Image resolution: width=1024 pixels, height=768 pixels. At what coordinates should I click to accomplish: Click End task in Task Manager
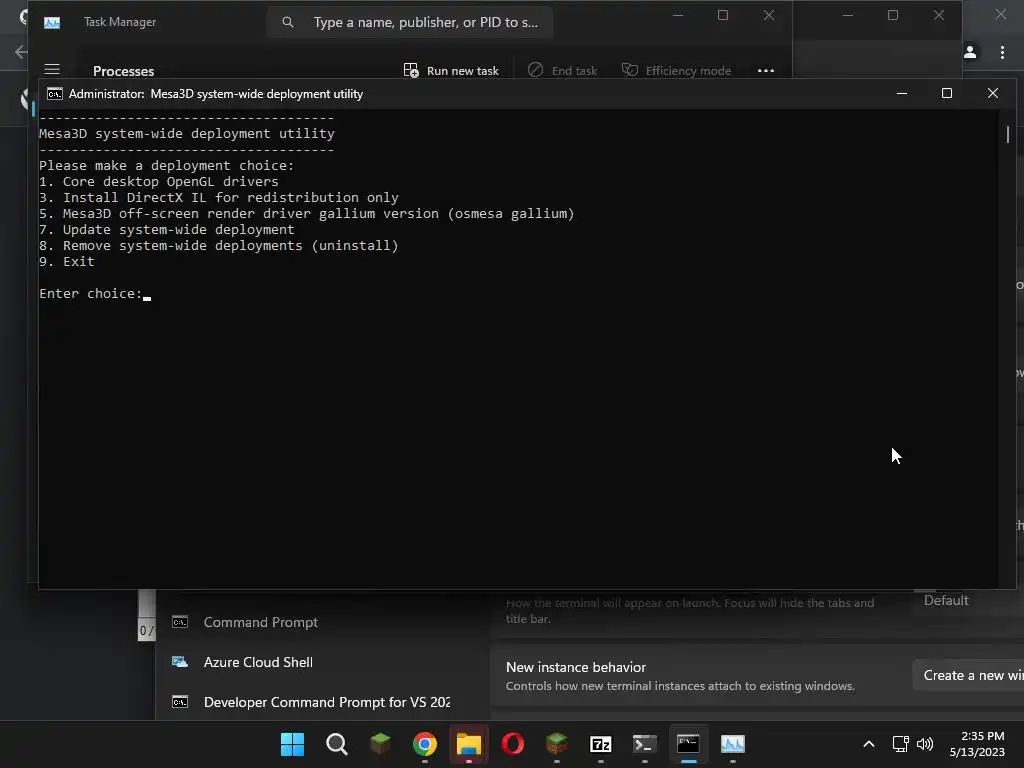tap(562, 71)
